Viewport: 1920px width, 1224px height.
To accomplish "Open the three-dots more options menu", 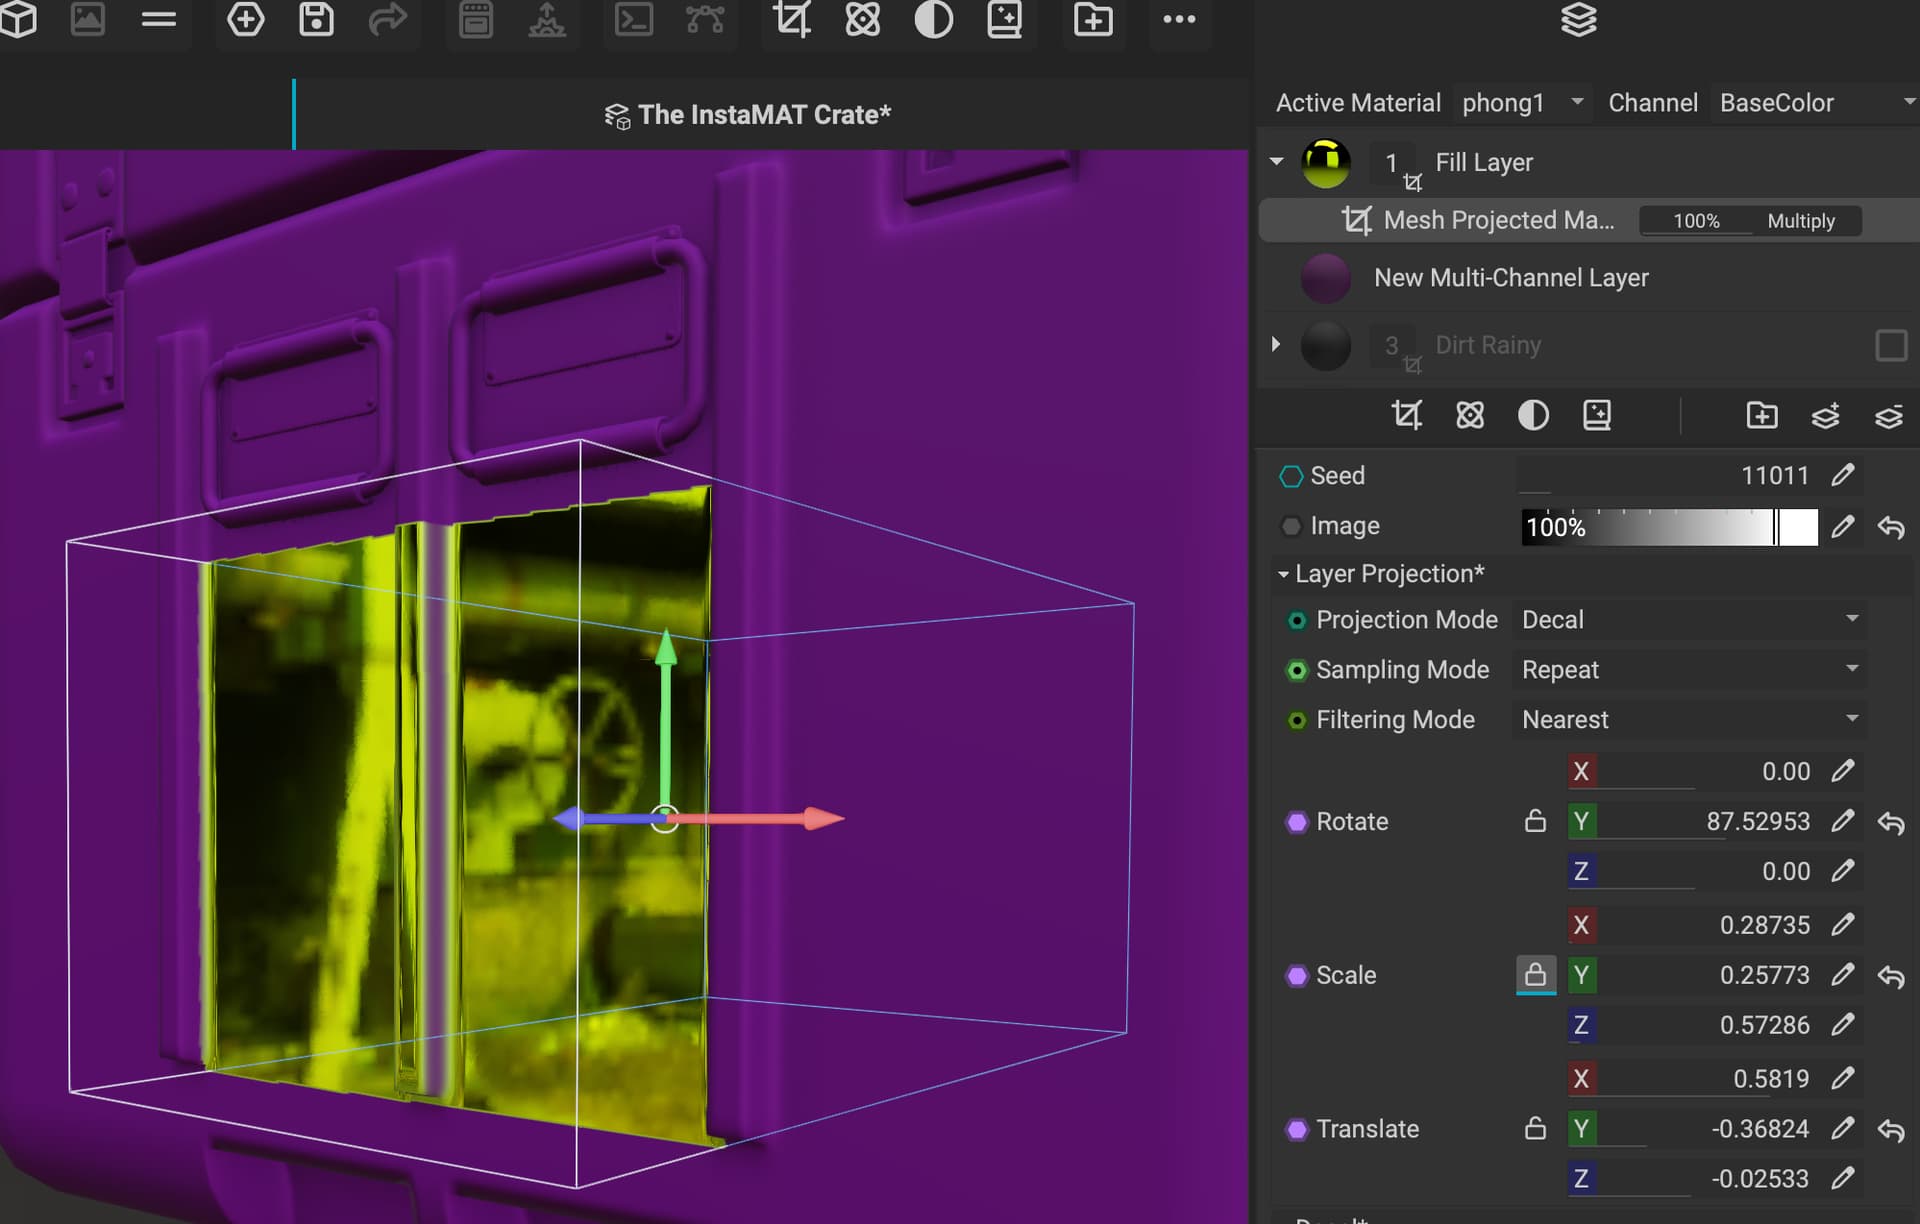I will (1179, 19).
